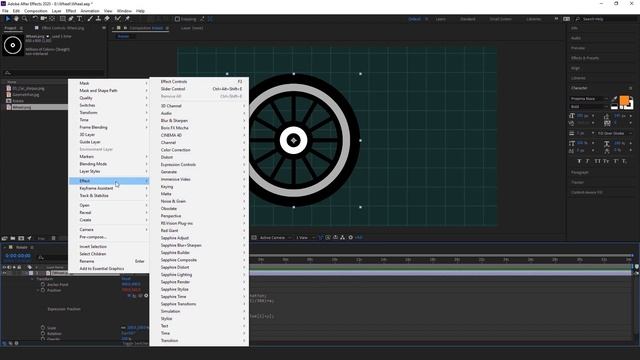Click the Faux Bold style icon

coord(579,161)
